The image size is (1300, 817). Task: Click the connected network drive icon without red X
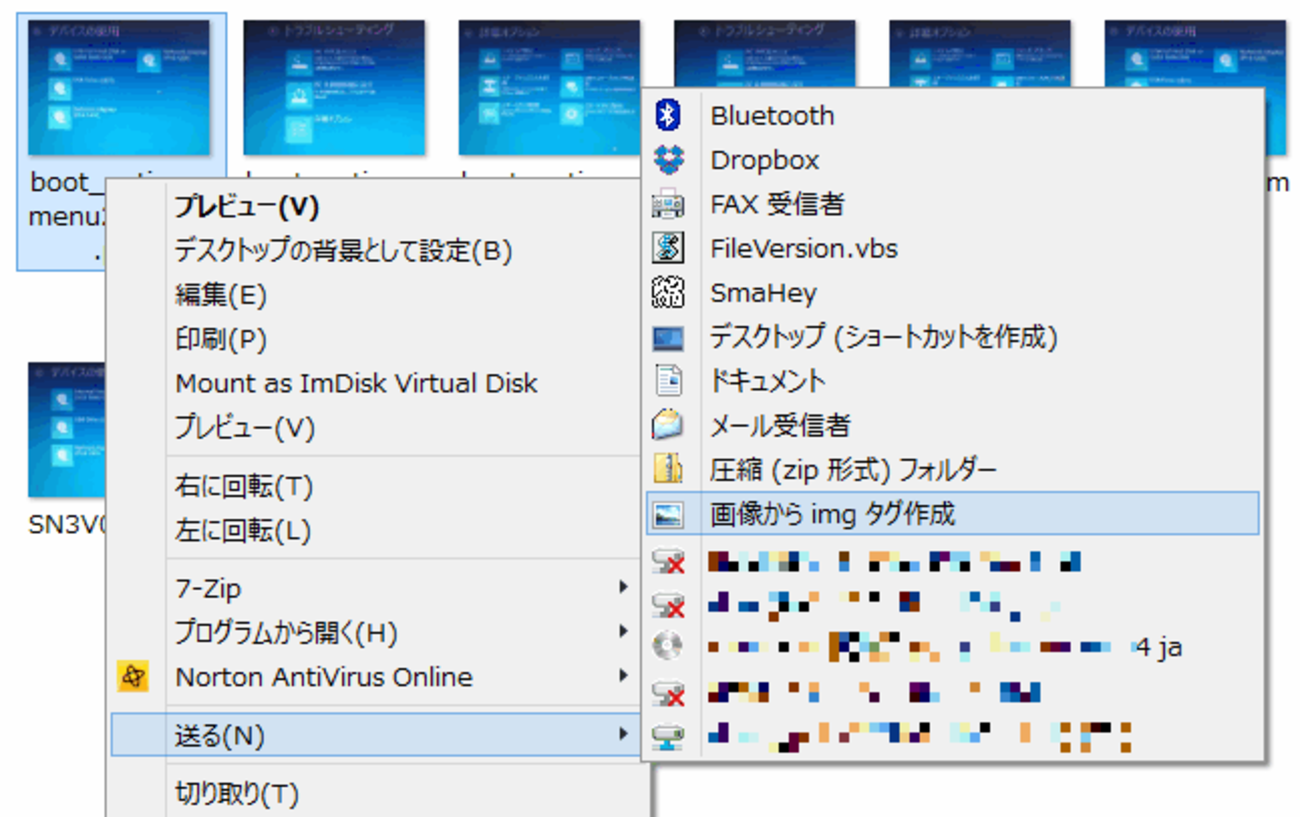point(667,736)
